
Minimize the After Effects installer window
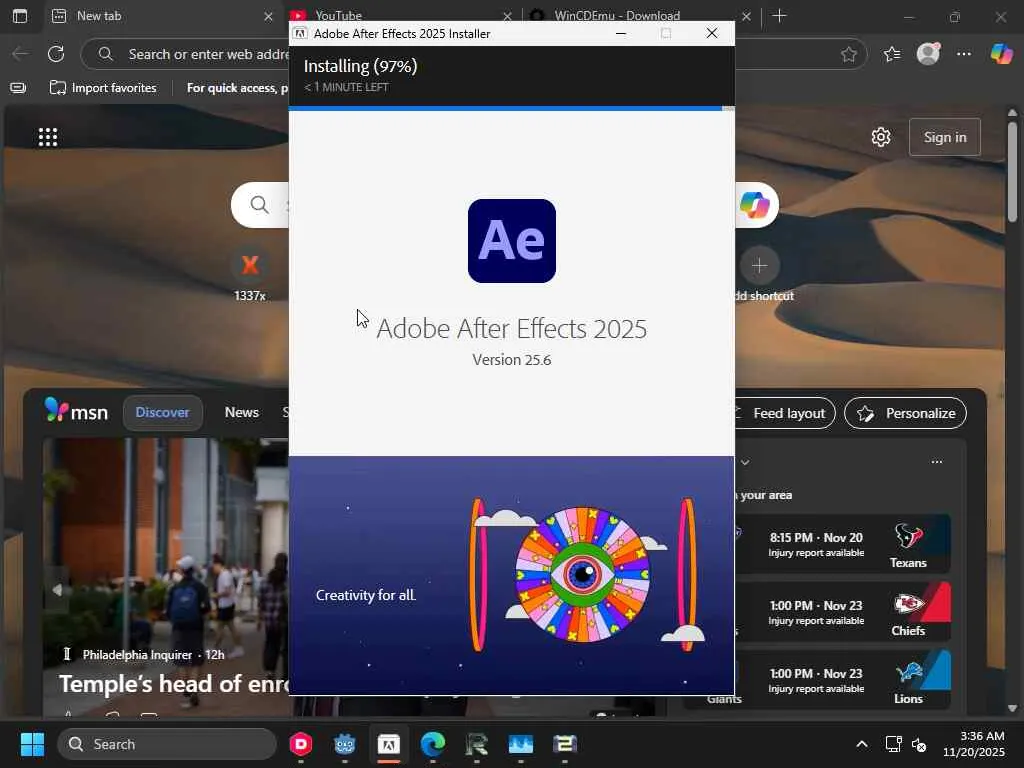pyautogui.click(x=621, y=33)
